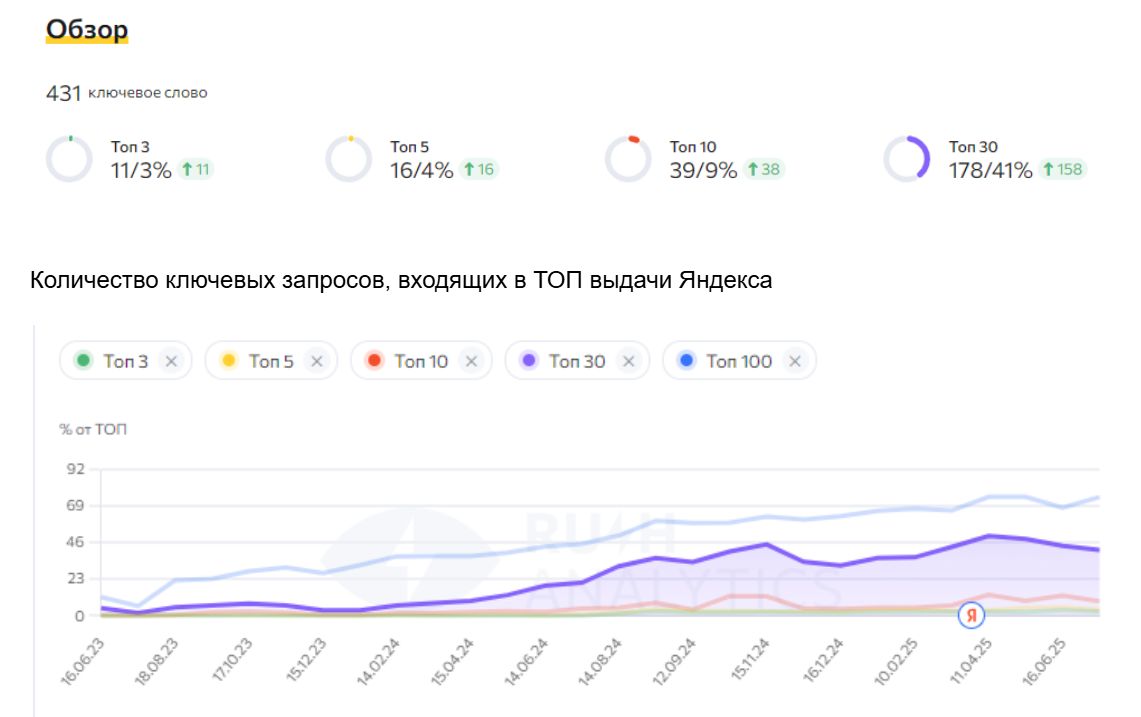Click the Топ 30 donut chart icon
The height and width of the screenshot is (717, 1141).
[907, 159]
